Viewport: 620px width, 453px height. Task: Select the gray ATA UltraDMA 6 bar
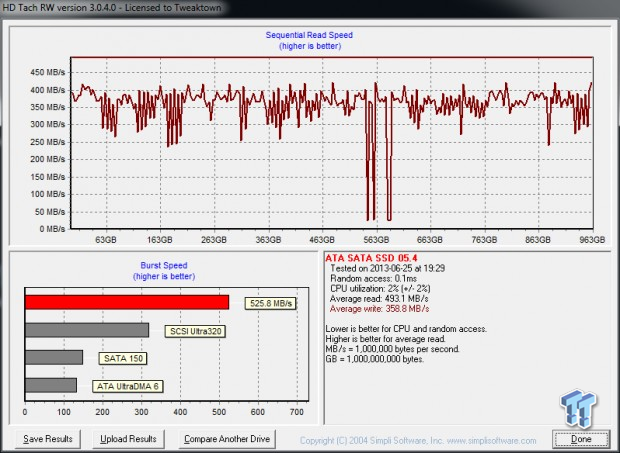[x=51, y=385]
